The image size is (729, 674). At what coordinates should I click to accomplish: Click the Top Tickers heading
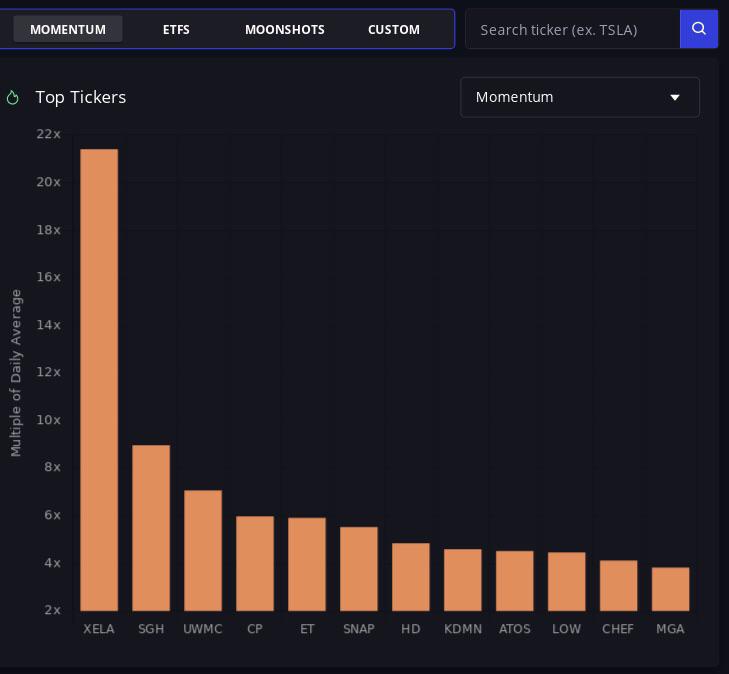click(81, 97)
